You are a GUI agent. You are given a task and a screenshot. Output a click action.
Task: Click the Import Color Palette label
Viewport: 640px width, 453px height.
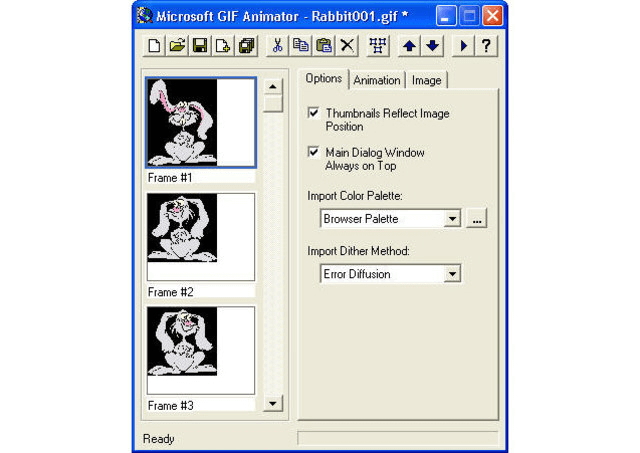[355, 196]
